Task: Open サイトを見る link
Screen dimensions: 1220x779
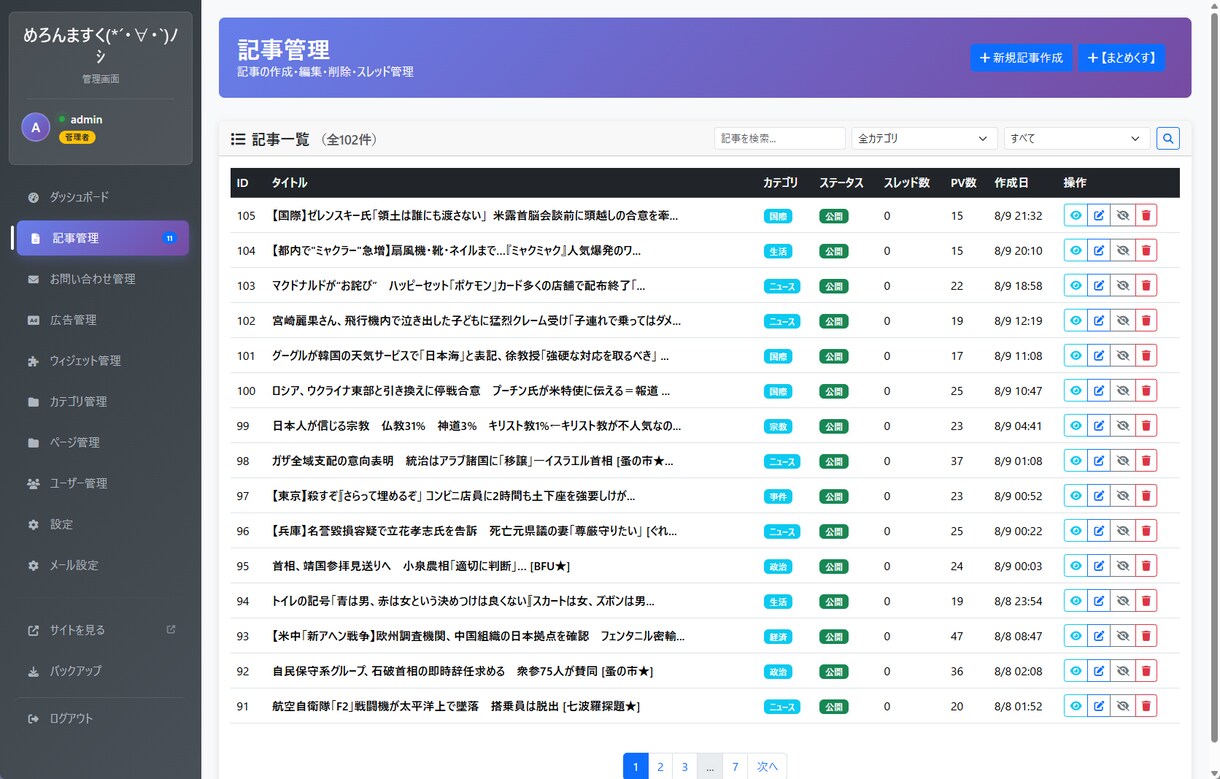Action: point(100,630)
